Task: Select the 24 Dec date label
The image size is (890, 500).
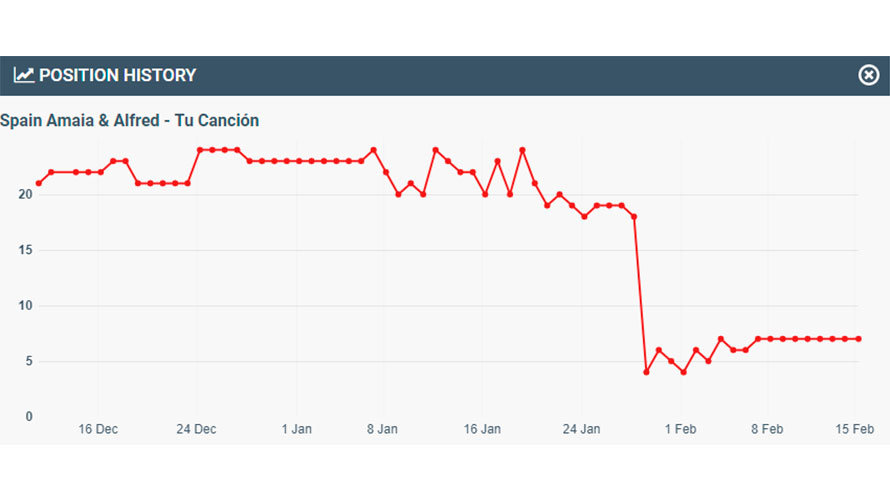Action: pos(196,429)
